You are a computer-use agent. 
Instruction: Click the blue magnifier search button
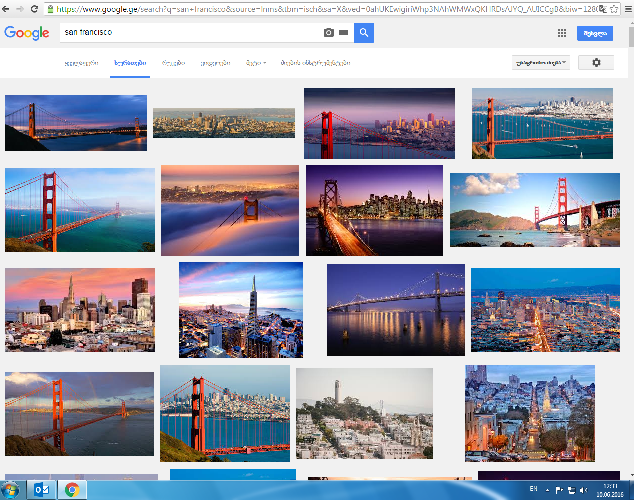(x=364, y=33)
